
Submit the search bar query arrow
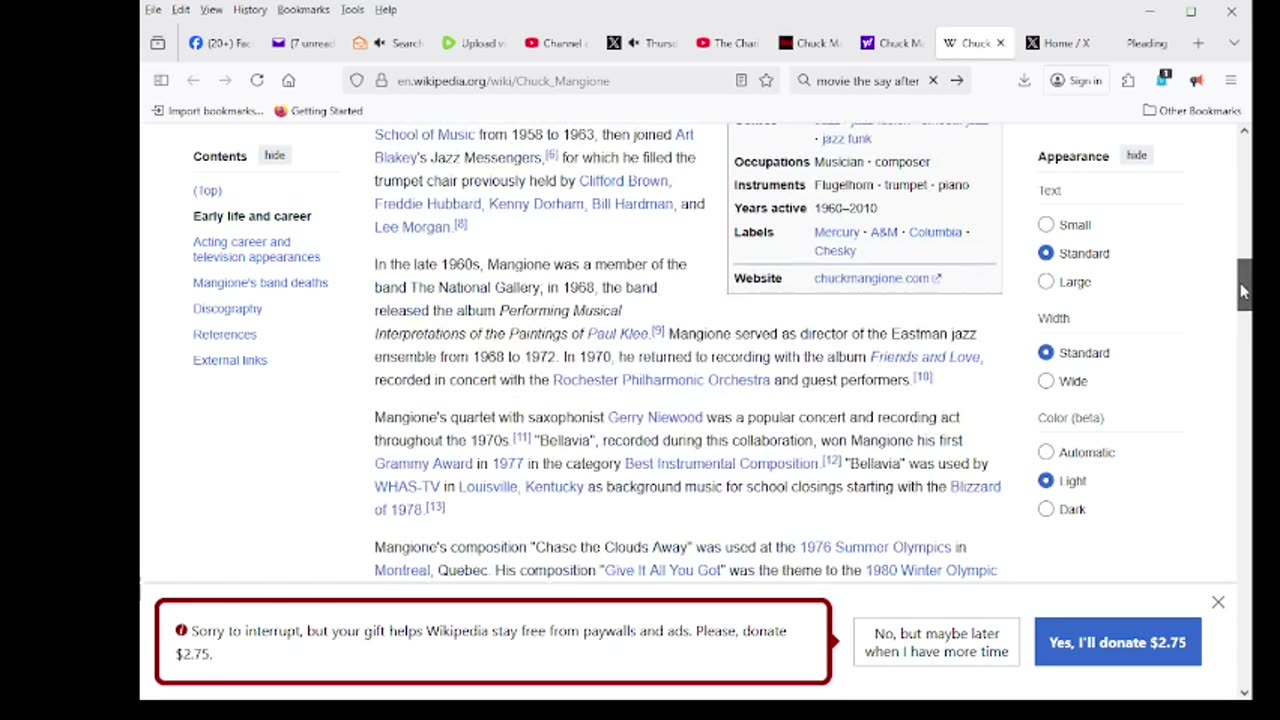click(957, 80)
